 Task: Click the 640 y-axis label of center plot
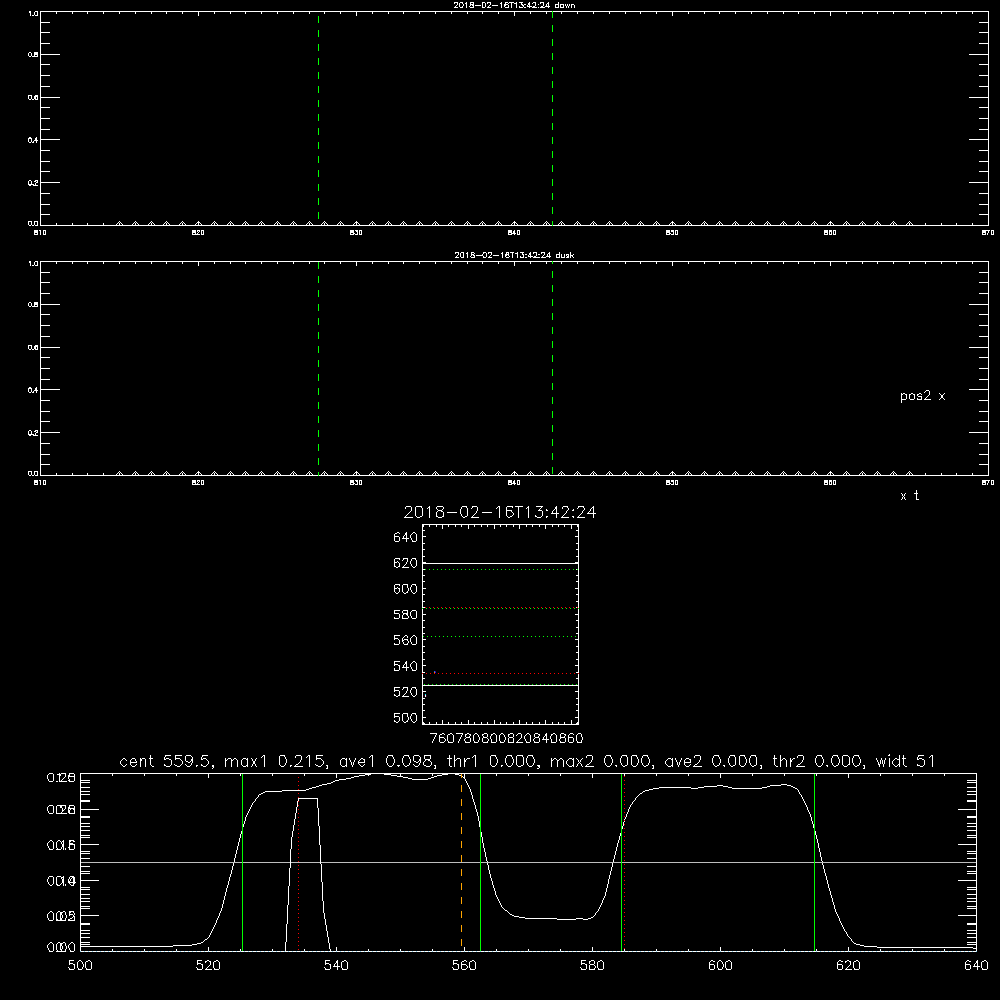(x=406, y=538)
